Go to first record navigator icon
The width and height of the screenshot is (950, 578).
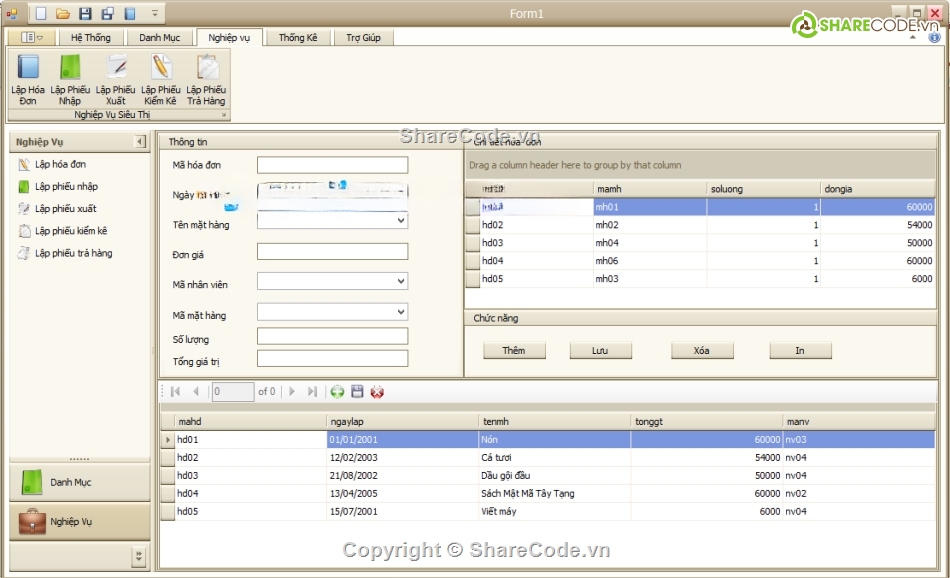(176, 391)
